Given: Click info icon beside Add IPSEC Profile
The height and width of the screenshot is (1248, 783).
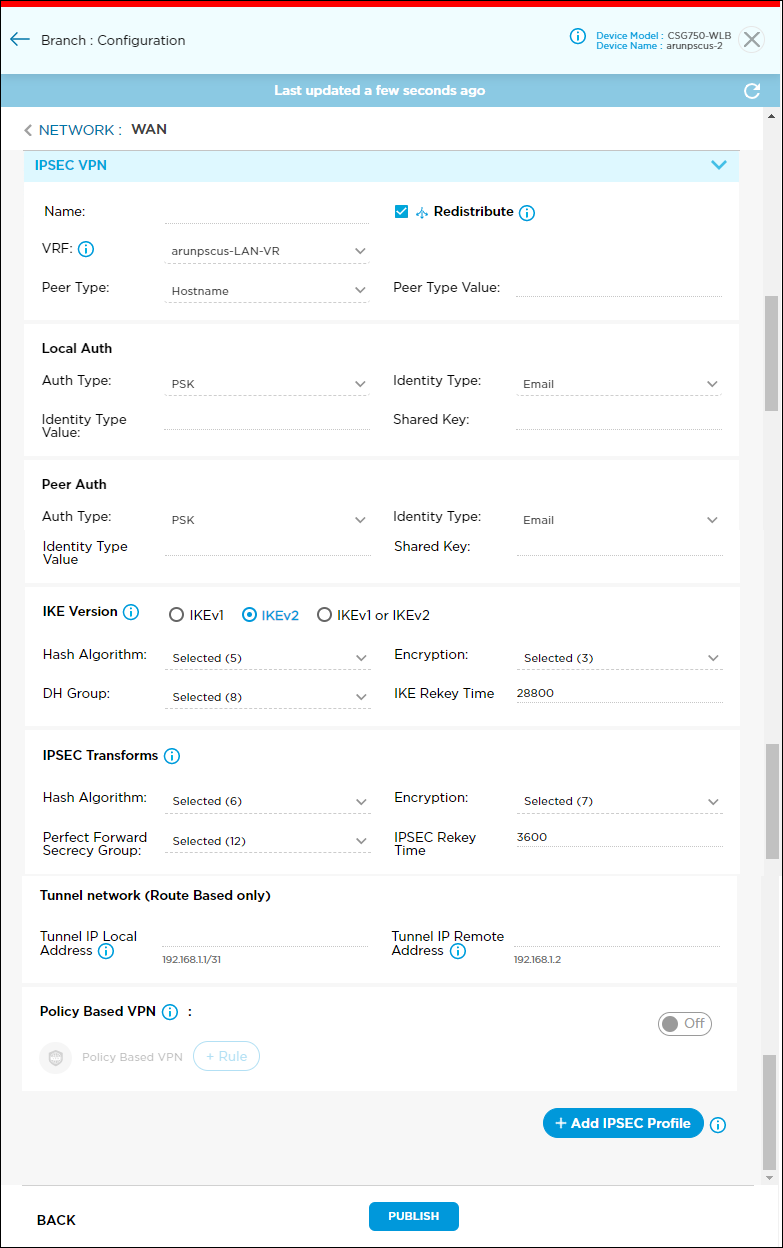Looking at the screenshot, I should click(x=718, y=1125).
